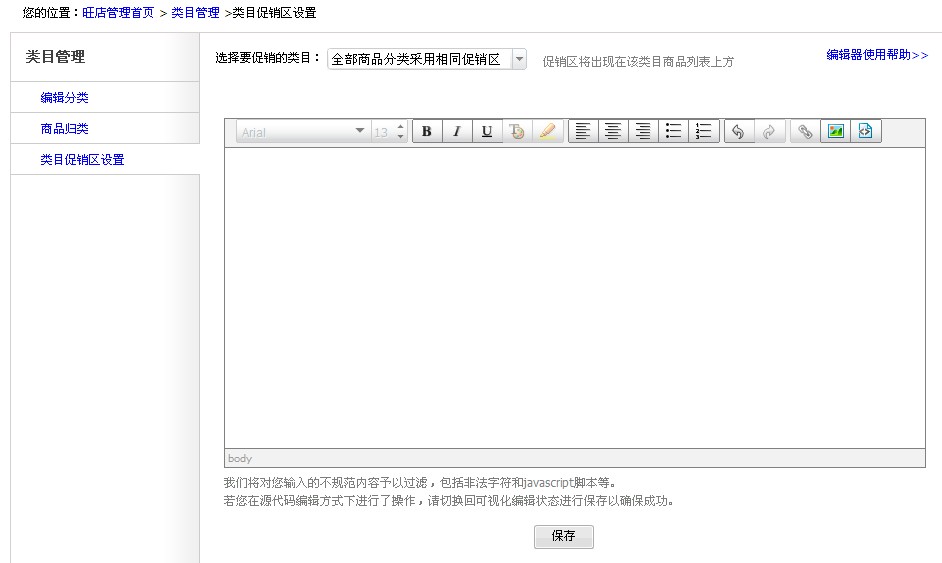
Task: Toggle bold formatting in editor toolbar
Action: coord(427,132)
